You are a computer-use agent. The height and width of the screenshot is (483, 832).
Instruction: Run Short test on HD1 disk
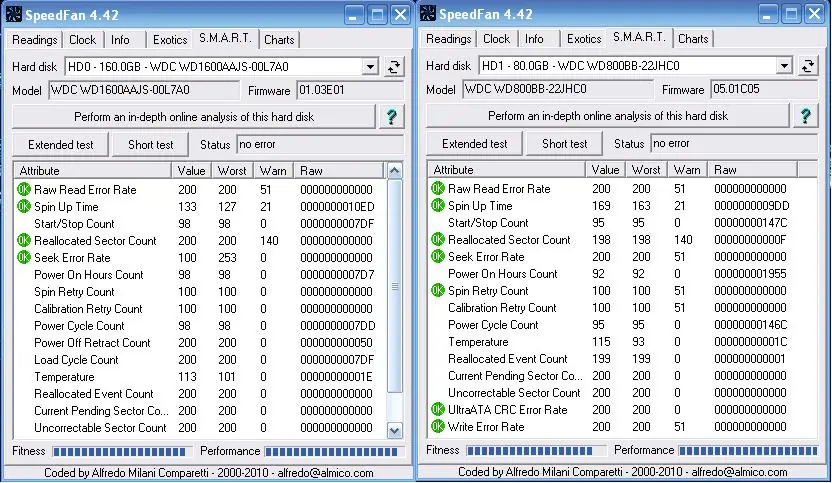click(x=565, y=143)
